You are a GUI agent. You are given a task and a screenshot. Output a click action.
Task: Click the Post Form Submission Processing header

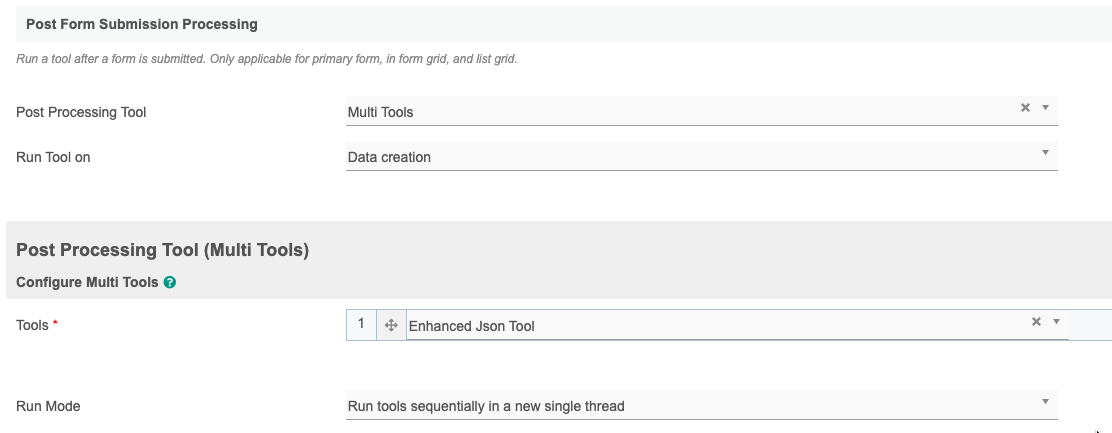(142, 24)
